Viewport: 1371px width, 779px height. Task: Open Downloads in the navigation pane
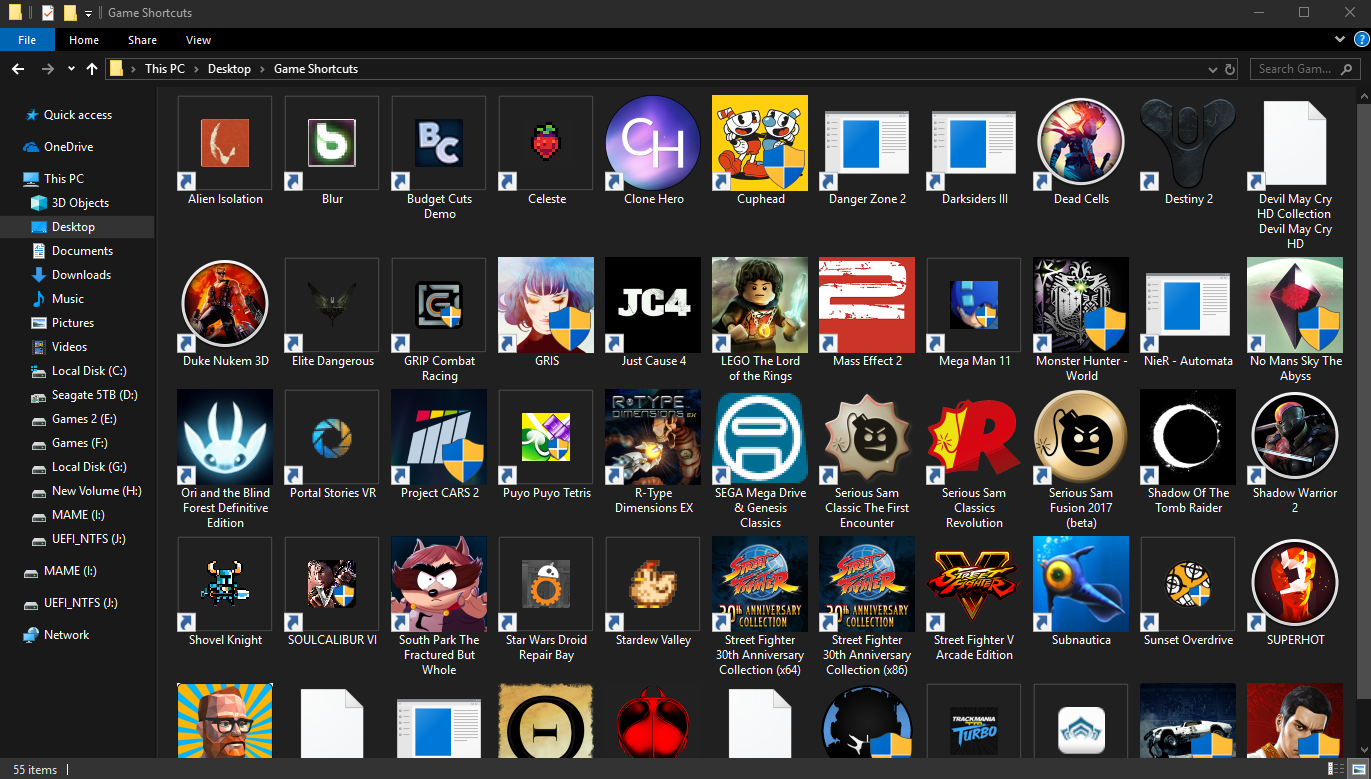pyautogui.click(x=81, y=275)
